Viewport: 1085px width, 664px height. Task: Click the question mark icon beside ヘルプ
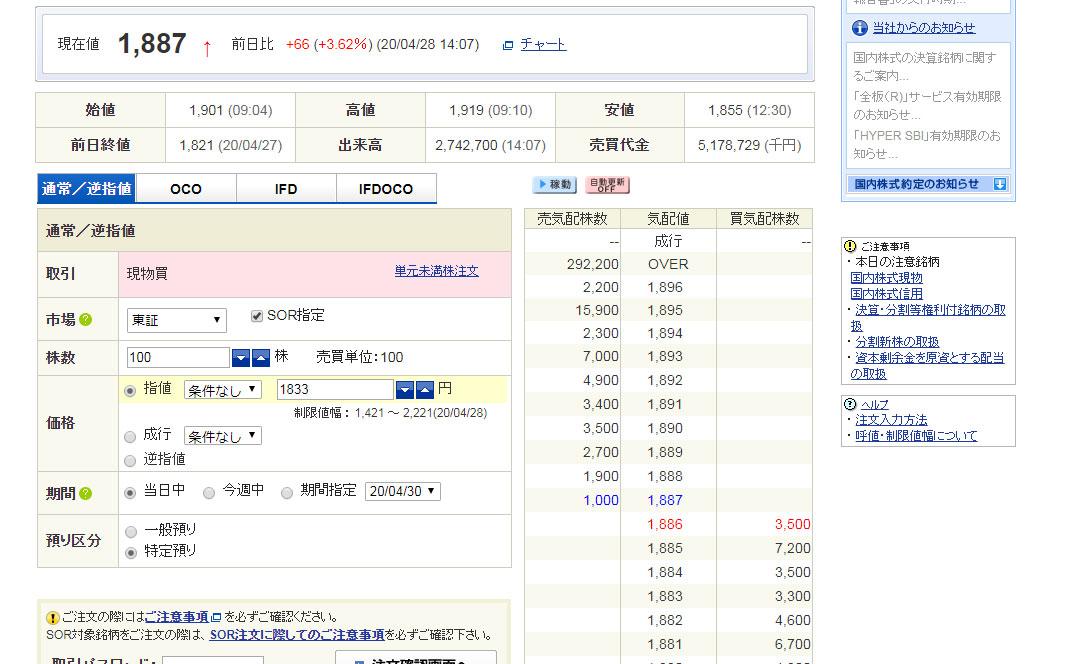(x=850, y=404)
